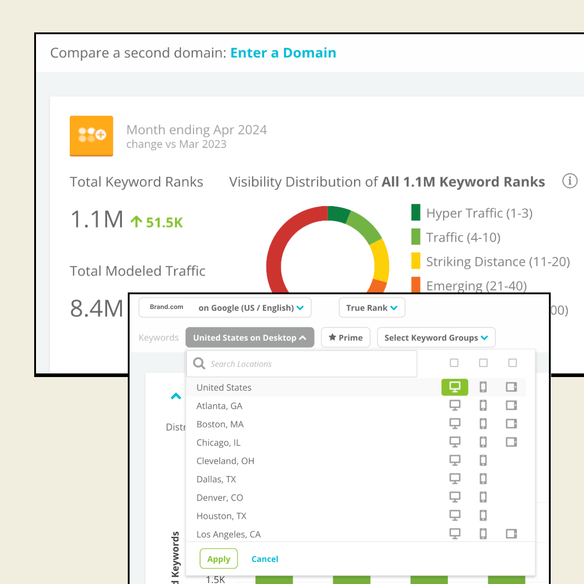
Task: Select desktop icon for United States row
Action: (454, 387)
